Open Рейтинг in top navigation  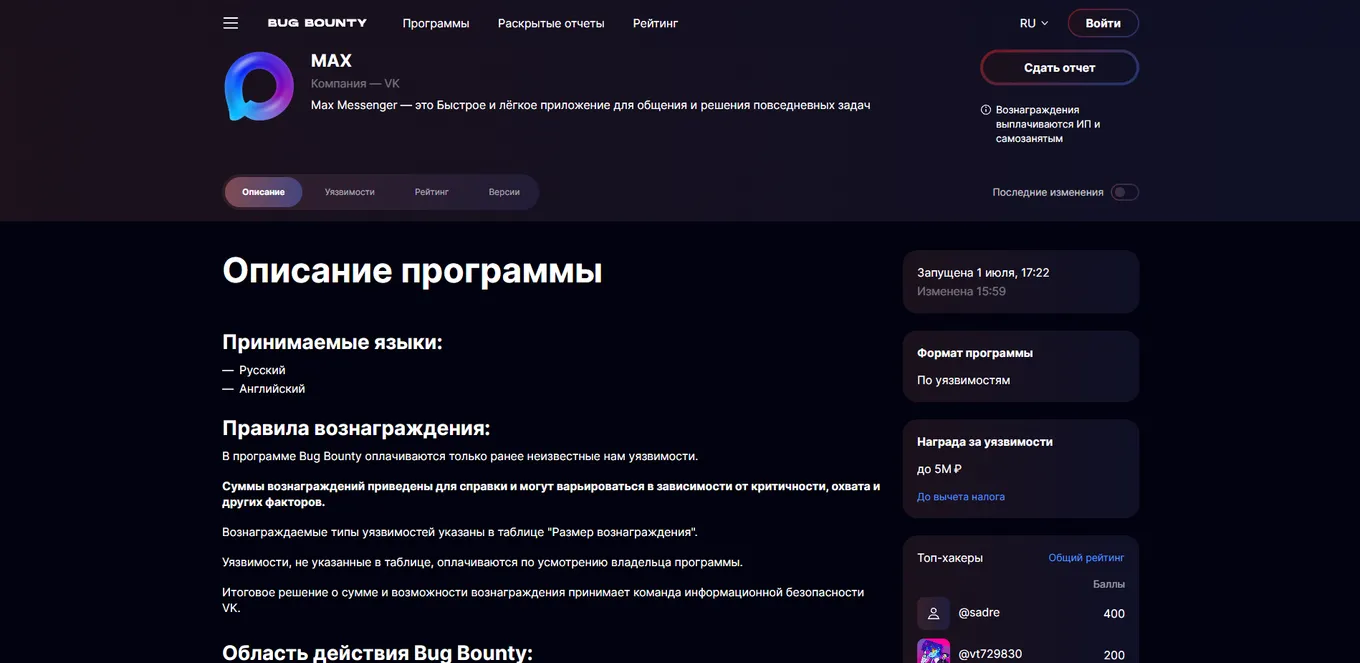655,23
